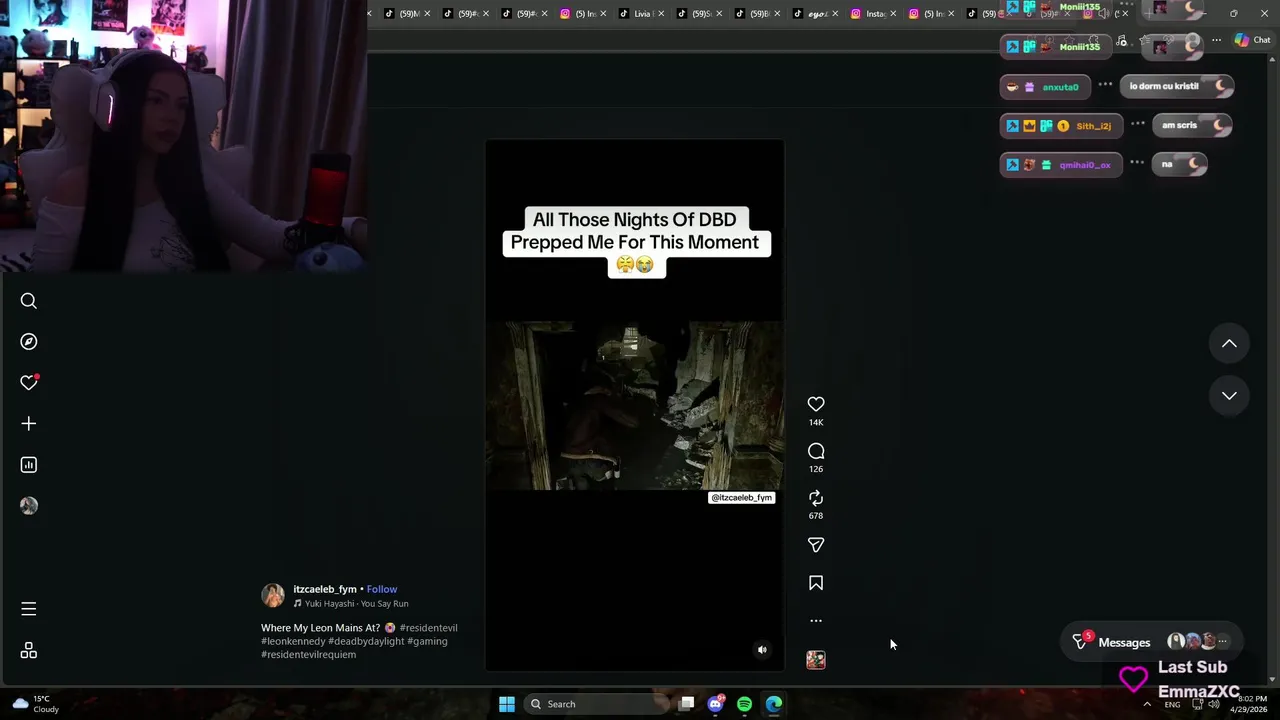1280x720 pixels.
Task: Open message avatars' three-dot menu
Action: coord(1222,642)
